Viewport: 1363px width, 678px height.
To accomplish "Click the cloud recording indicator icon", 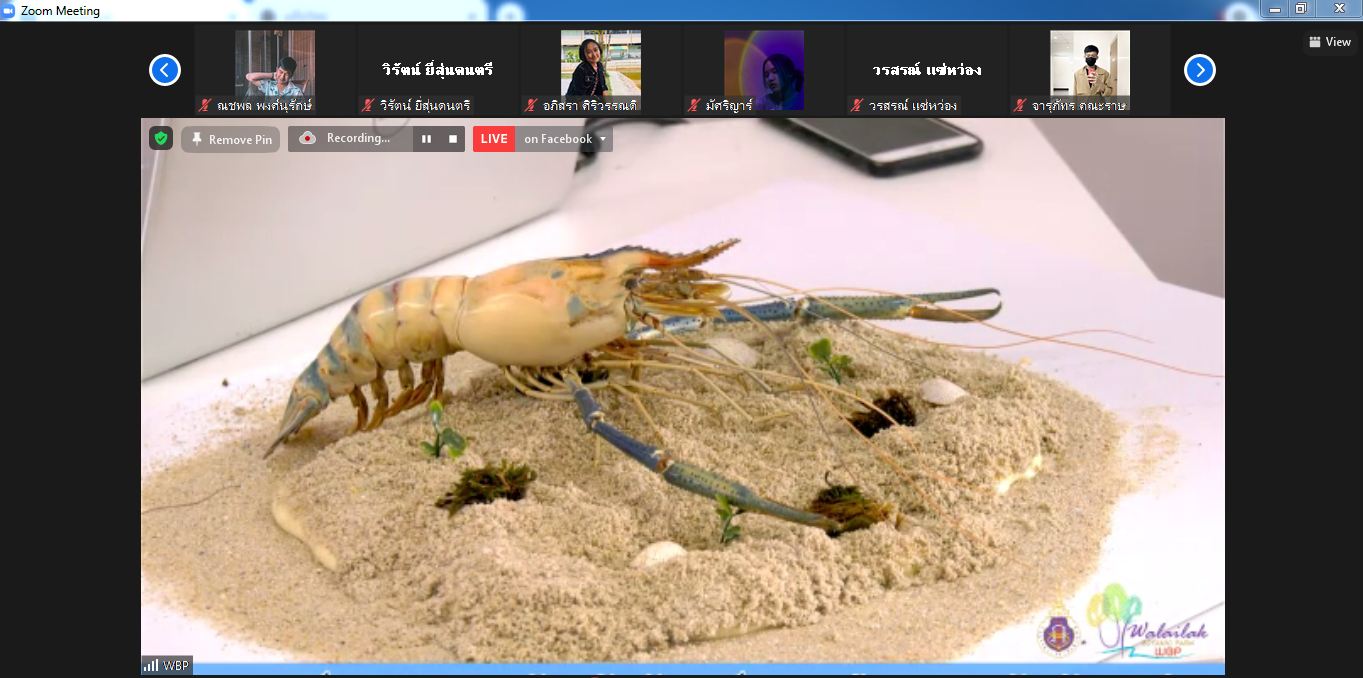I will [x=308, y=138].
